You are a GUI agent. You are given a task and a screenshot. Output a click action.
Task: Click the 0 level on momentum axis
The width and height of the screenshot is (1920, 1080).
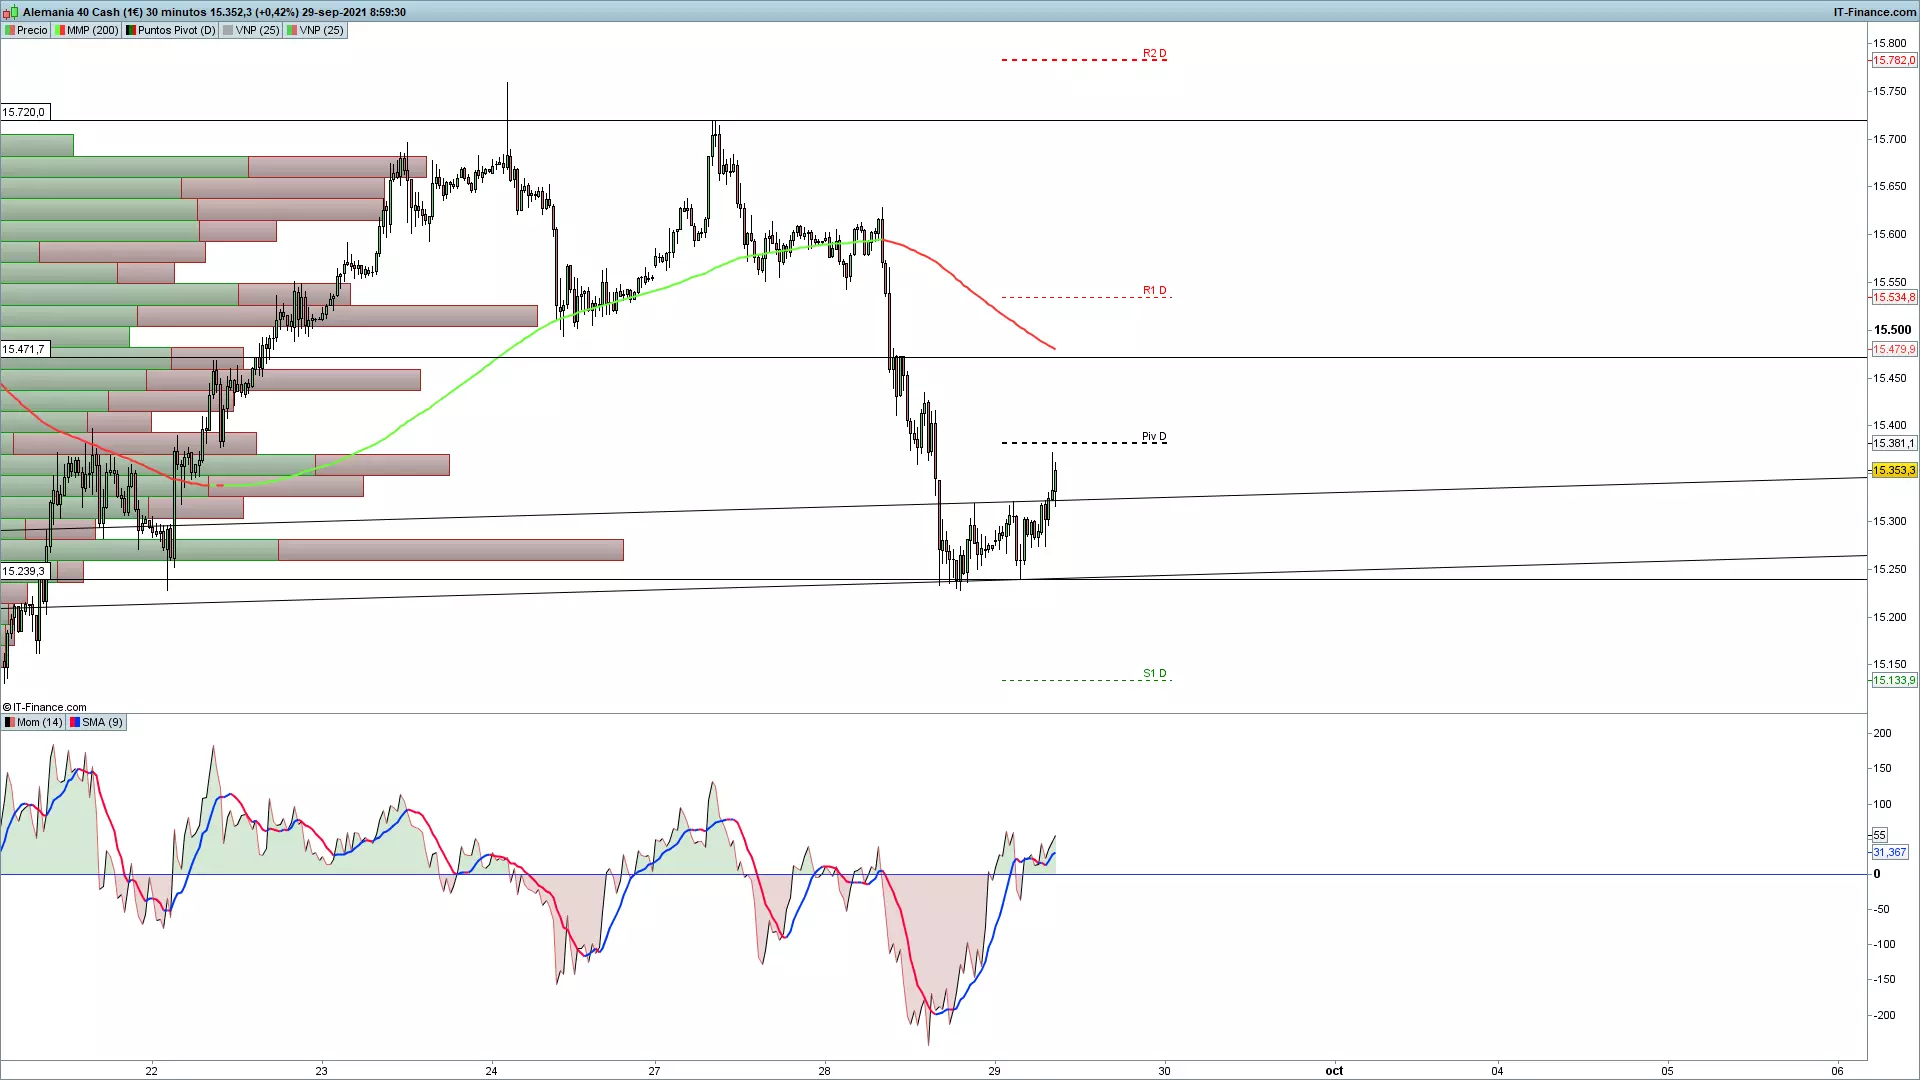[1877, 874]
